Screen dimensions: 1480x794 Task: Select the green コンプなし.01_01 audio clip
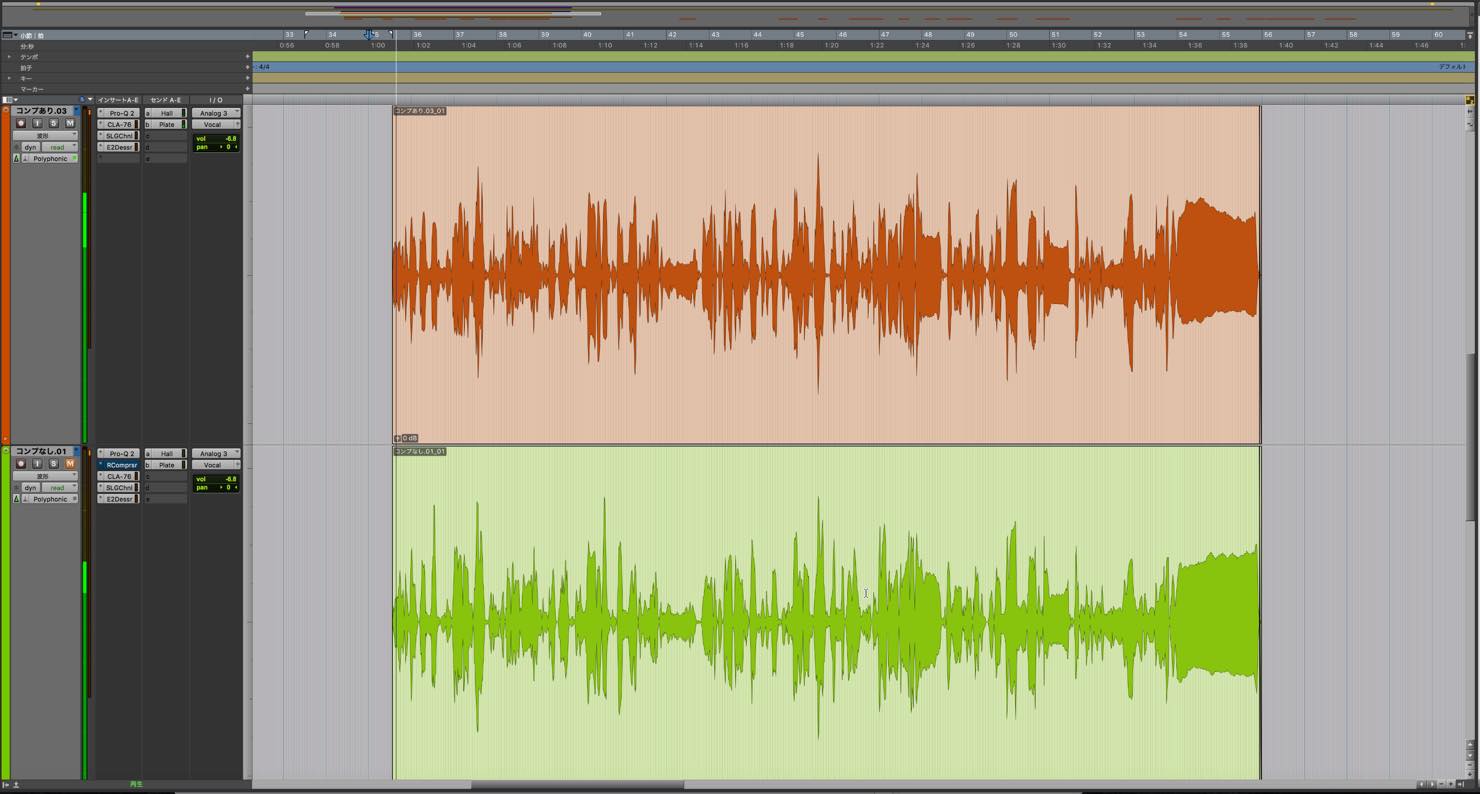pyautogui.click(x=826, y=613)
